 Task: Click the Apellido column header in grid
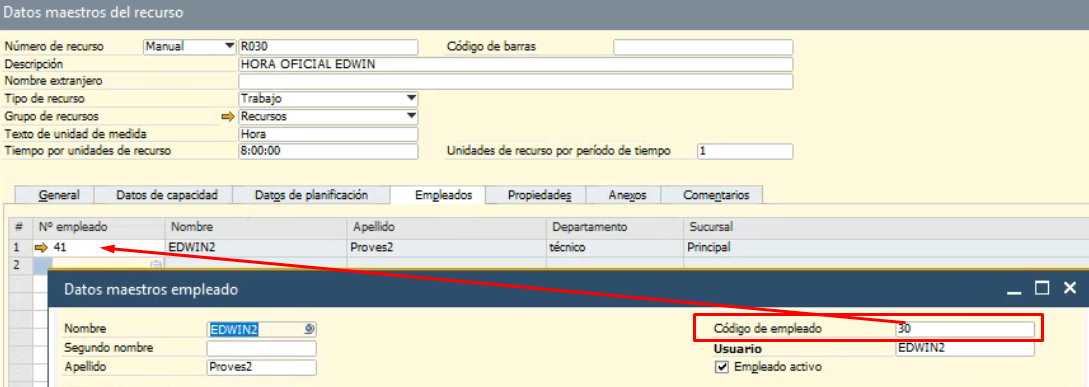447,227
